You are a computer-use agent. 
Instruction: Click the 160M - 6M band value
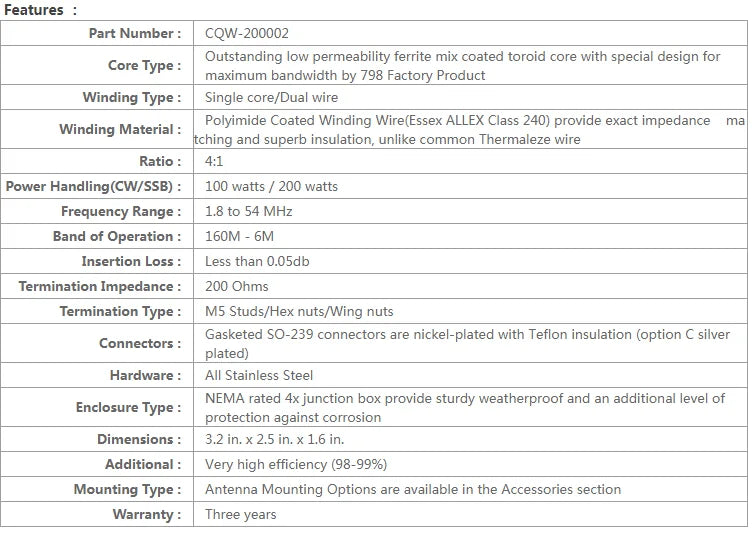(240, 236)
